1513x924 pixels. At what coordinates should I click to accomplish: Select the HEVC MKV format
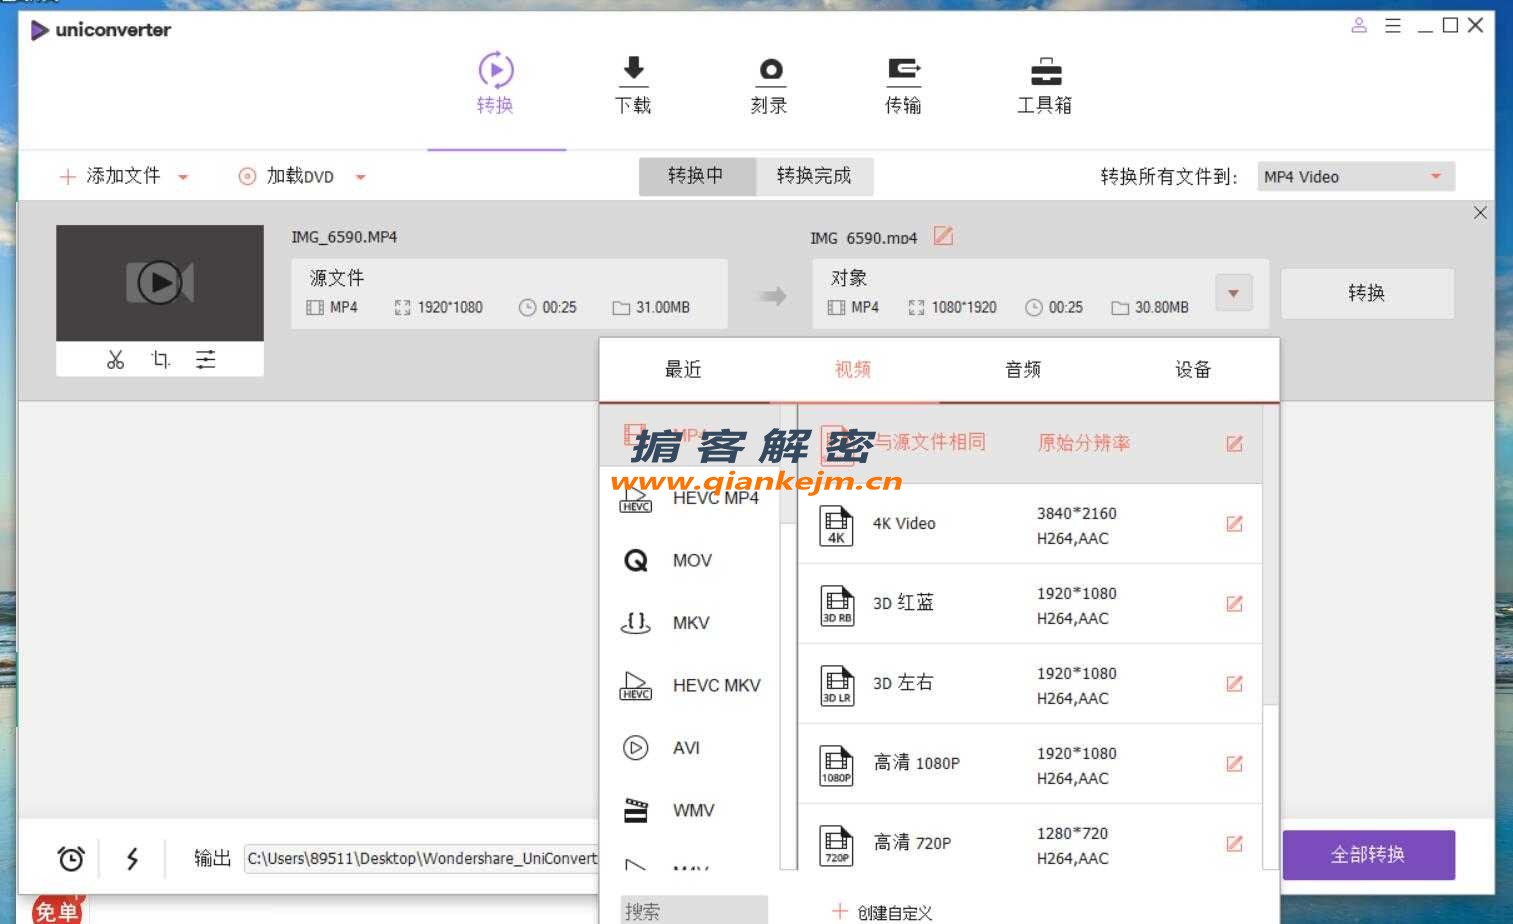pos(689,686)
